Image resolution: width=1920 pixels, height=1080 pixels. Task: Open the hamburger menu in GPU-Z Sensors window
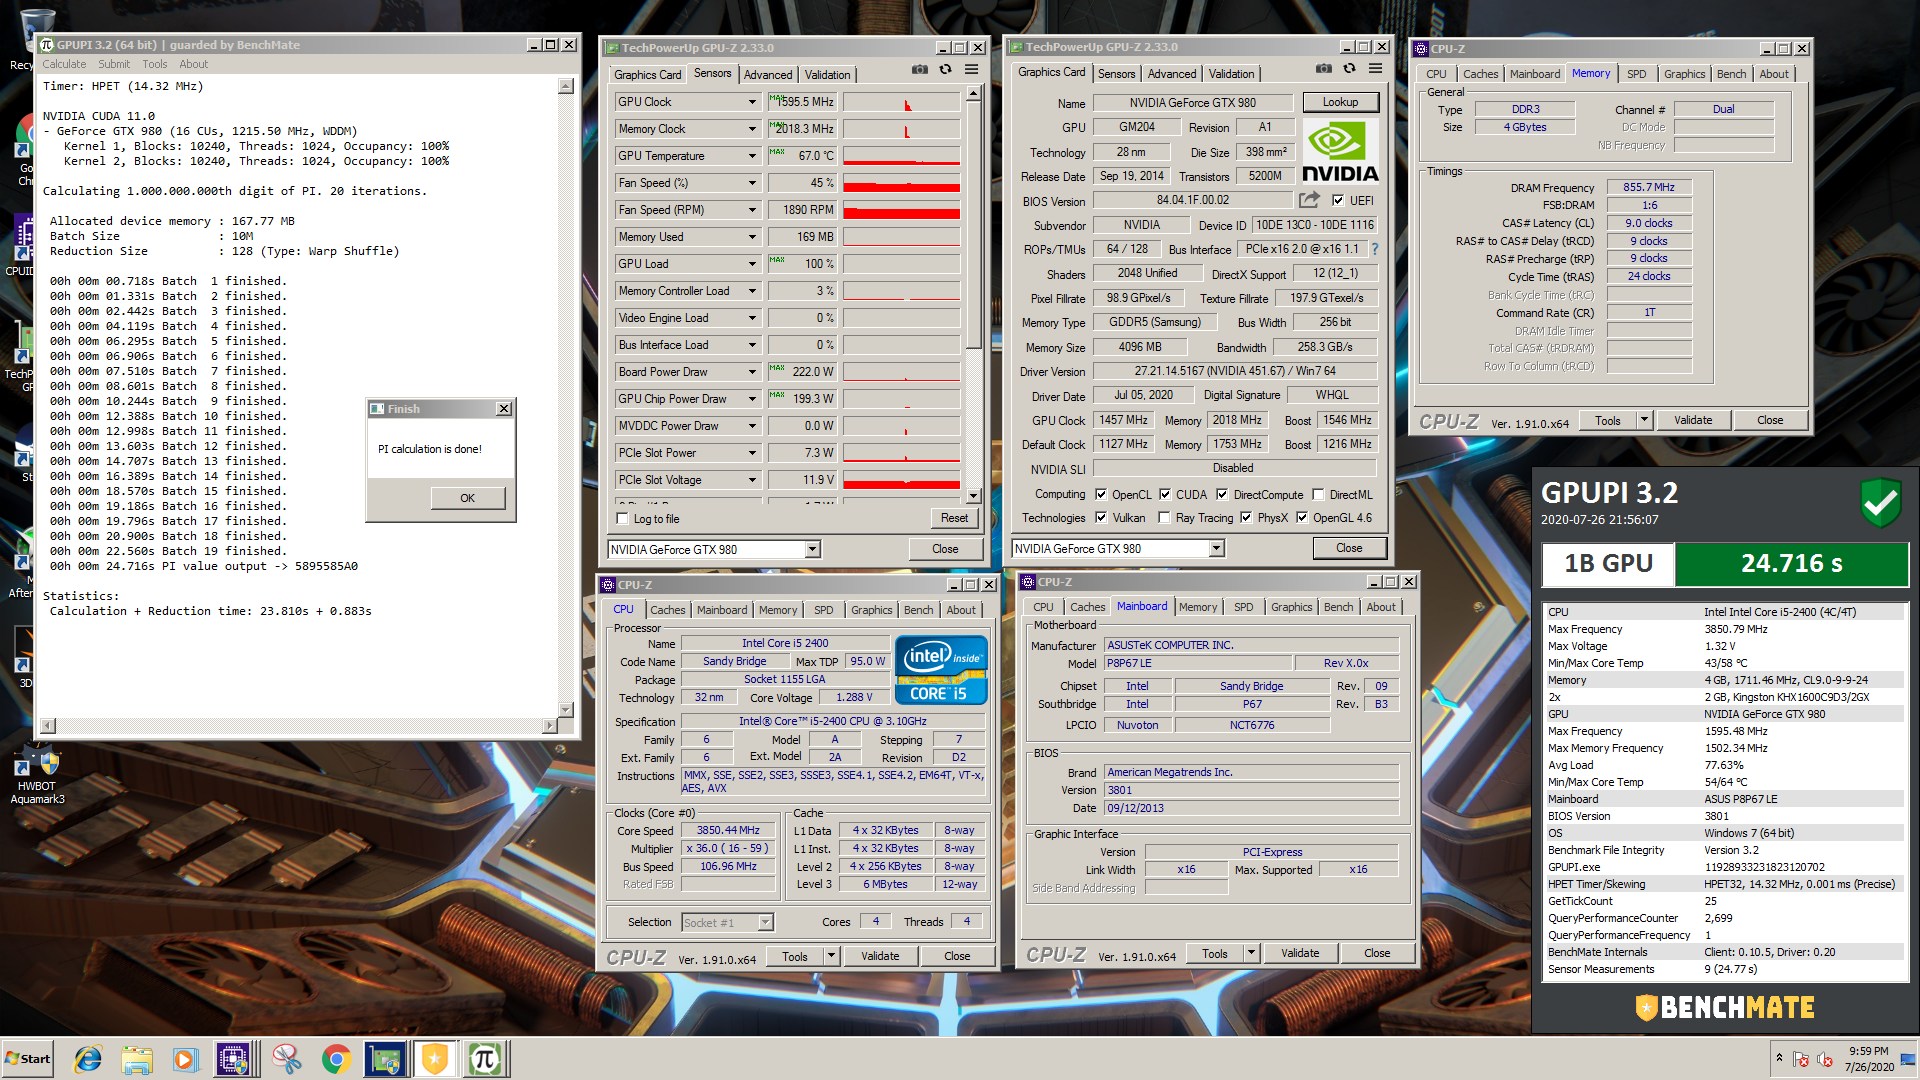(971, 70)
